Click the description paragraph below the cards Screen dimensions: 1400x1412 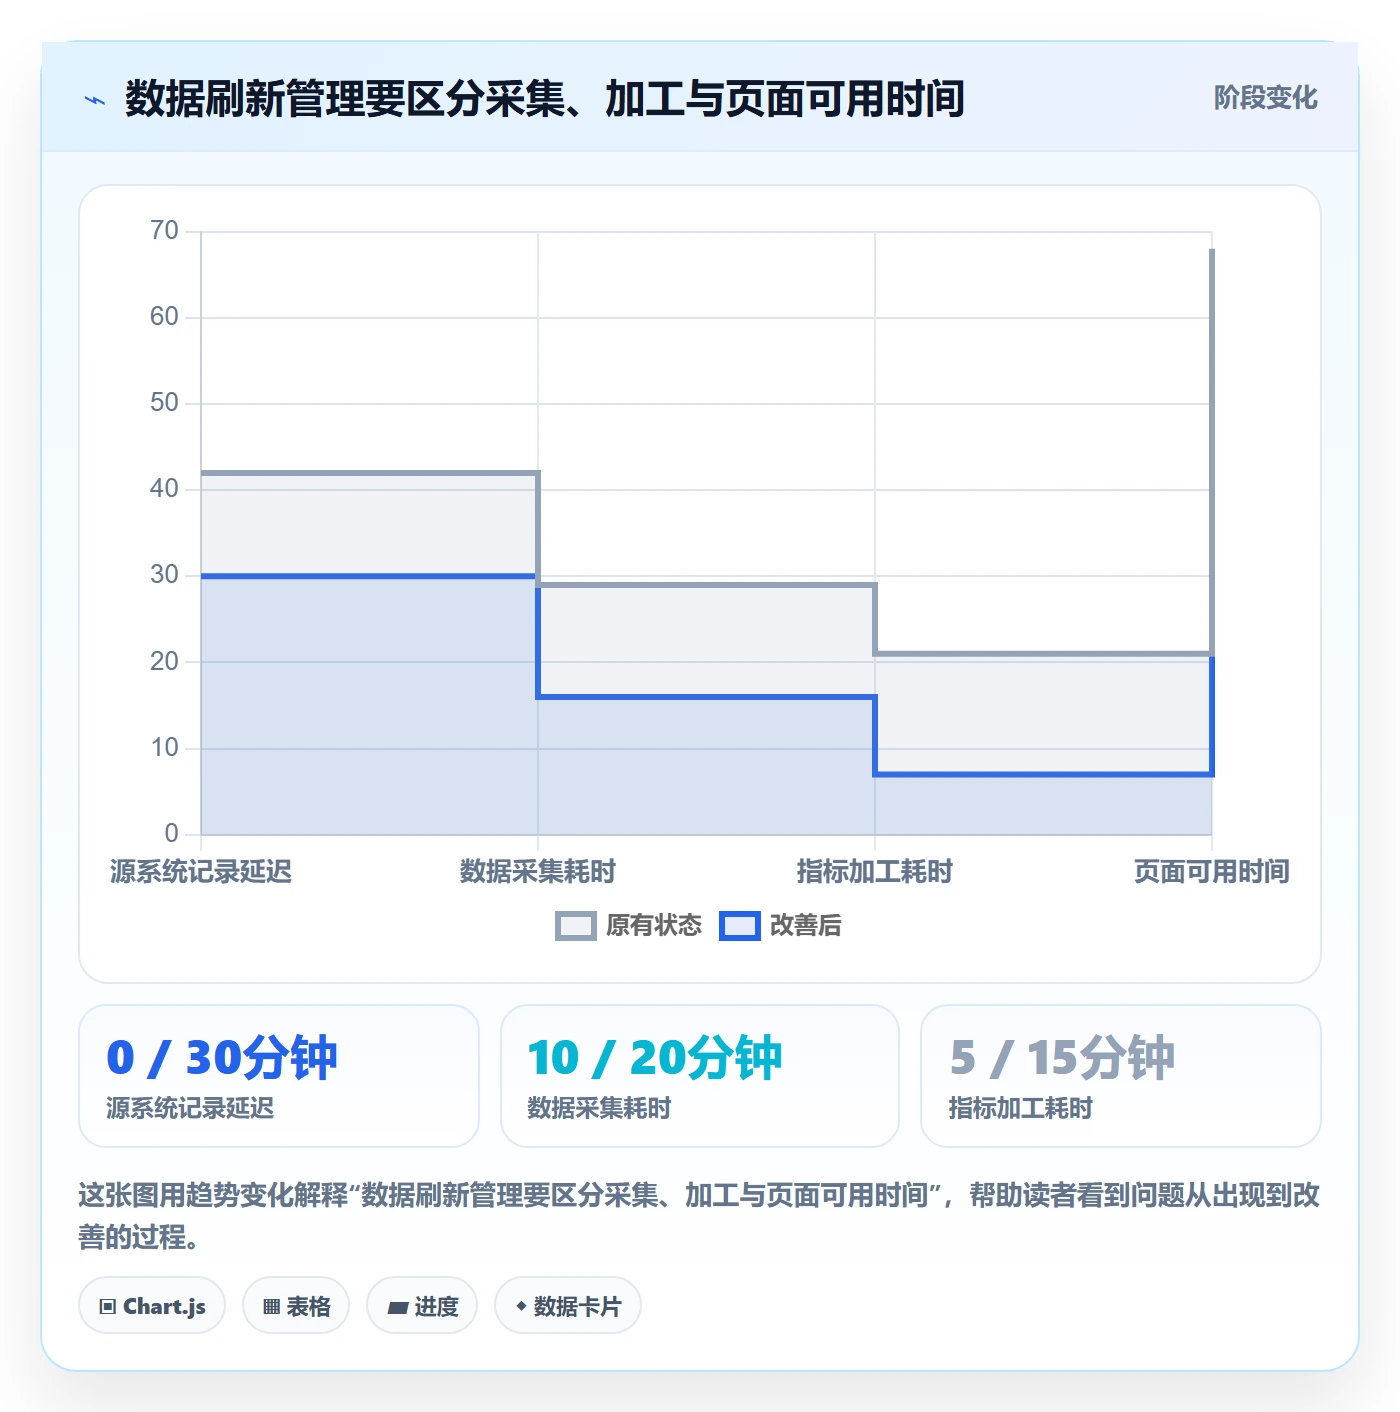tap(699, 1216)
